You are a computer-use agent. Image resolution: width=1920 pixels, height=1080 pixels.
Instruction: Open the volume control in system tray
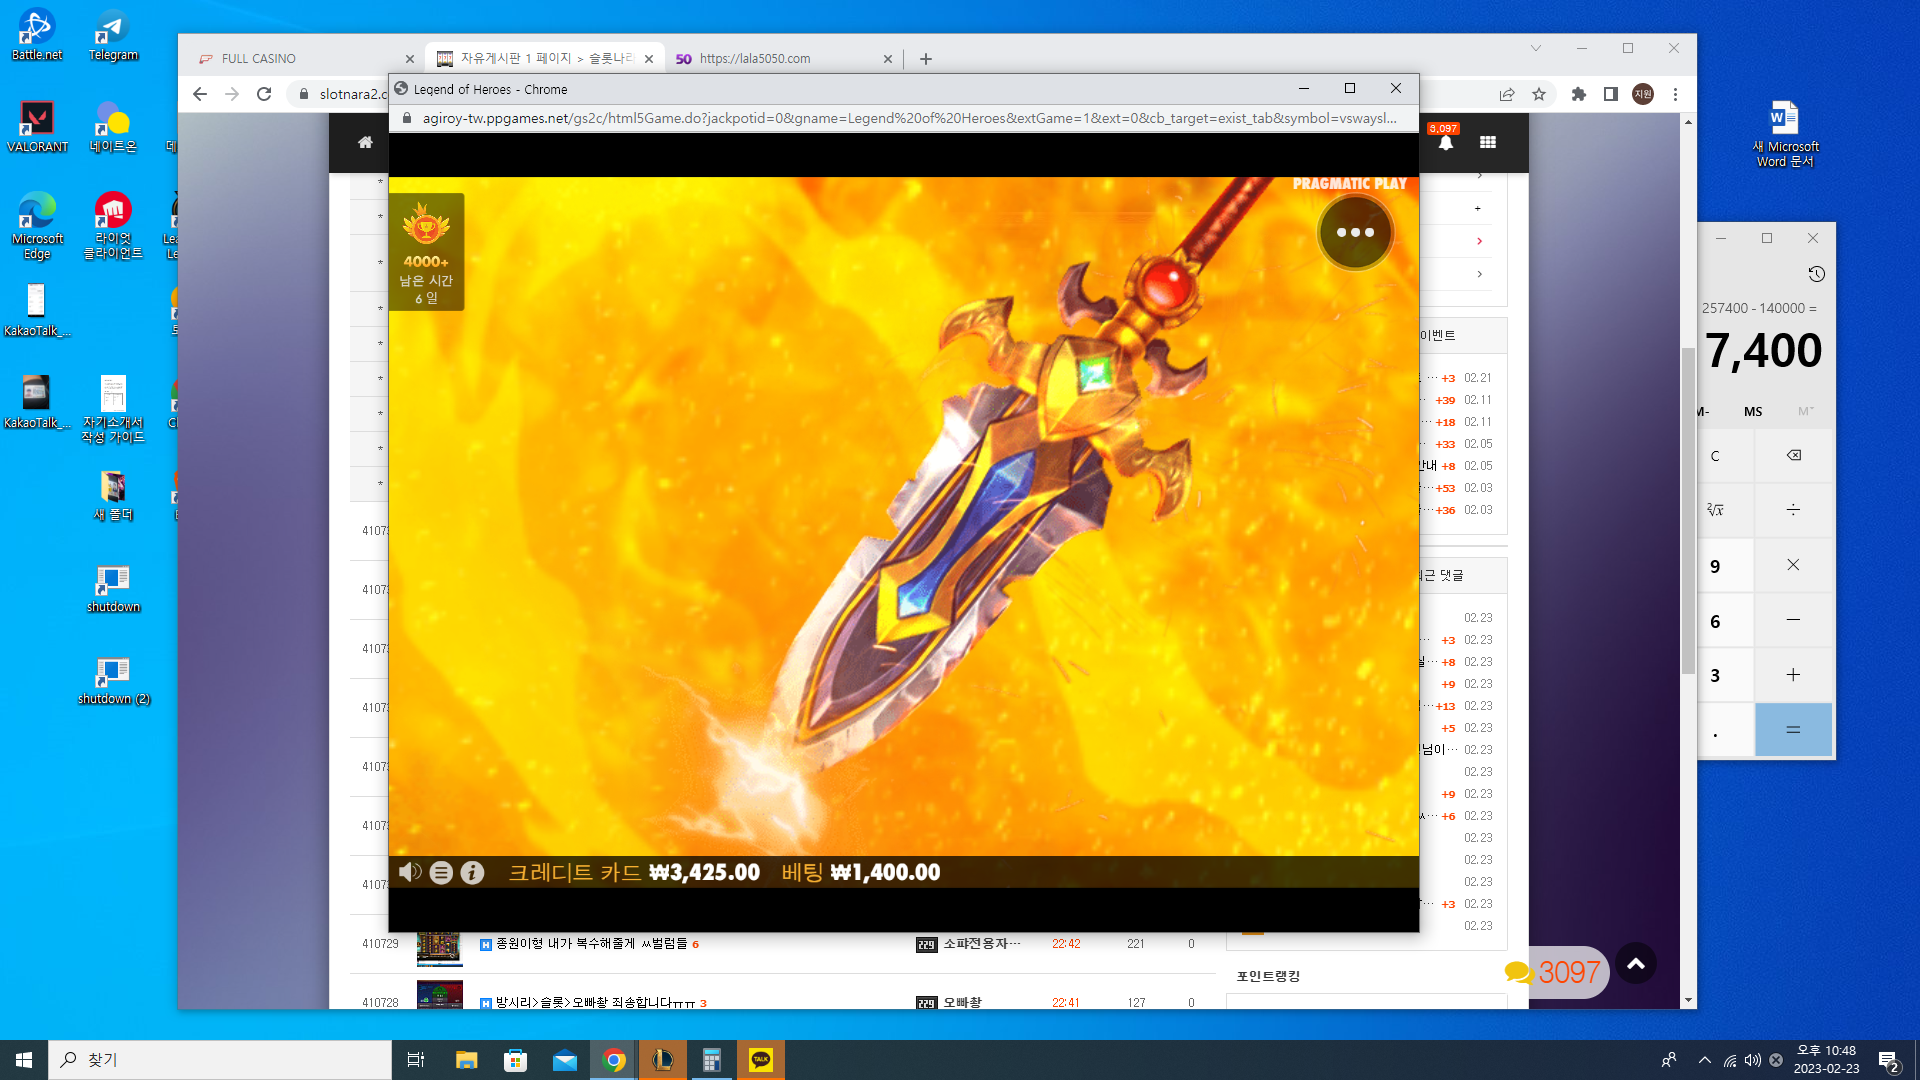pyautogui.click(x=1753, y=1060)
